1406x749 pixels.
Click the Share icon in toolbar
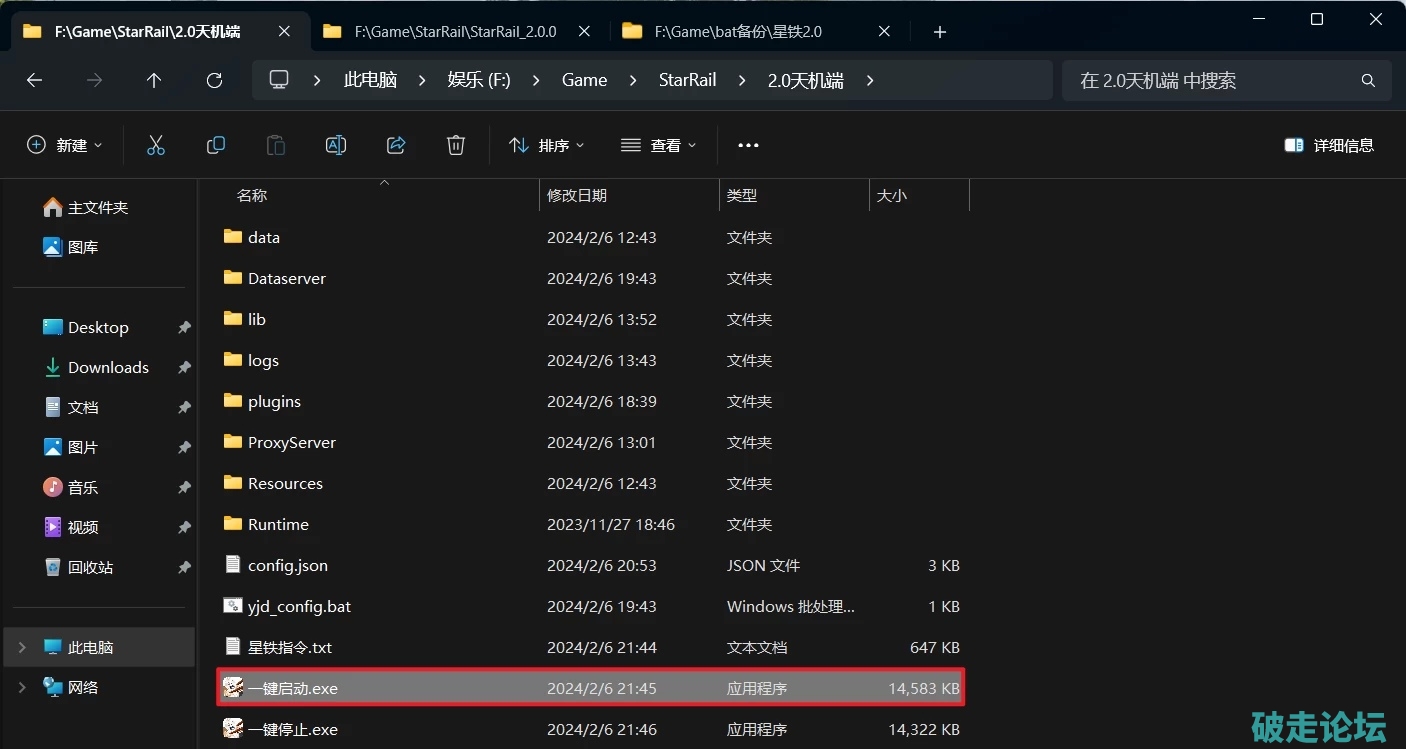tap(396, 145)
